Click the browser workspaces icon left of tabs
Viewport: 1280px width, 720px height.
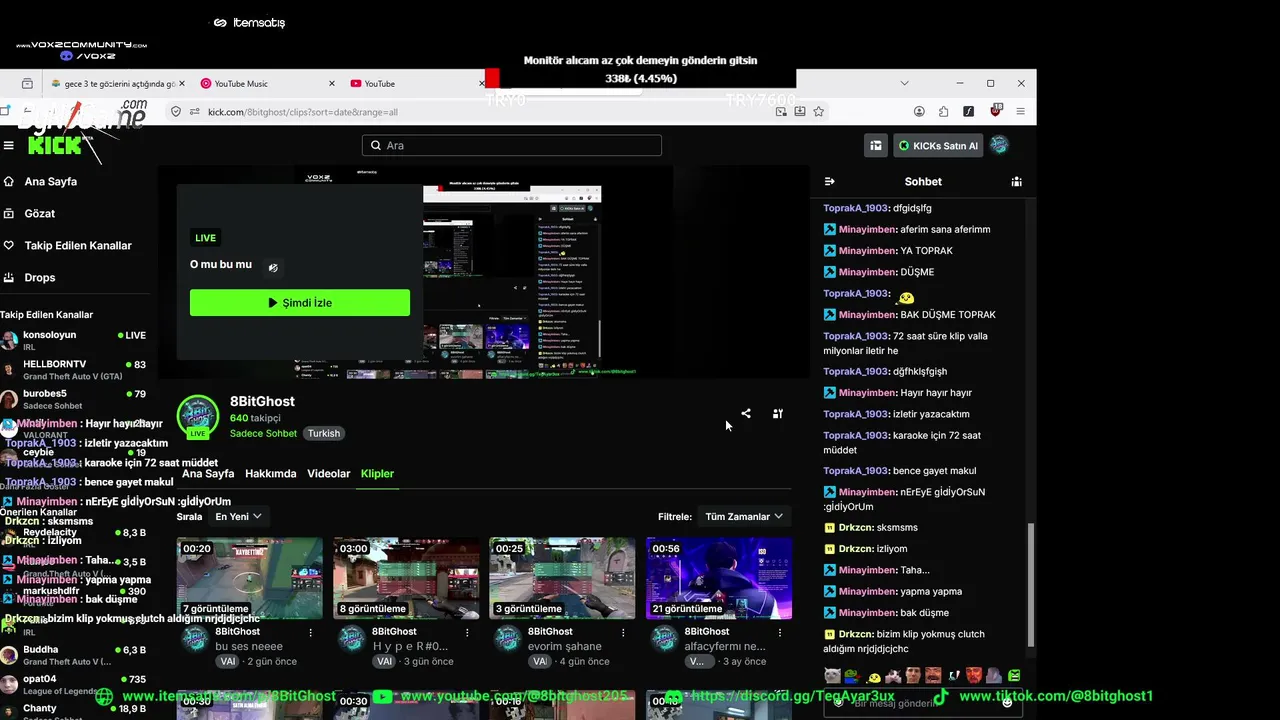click(x=27, y=83)
